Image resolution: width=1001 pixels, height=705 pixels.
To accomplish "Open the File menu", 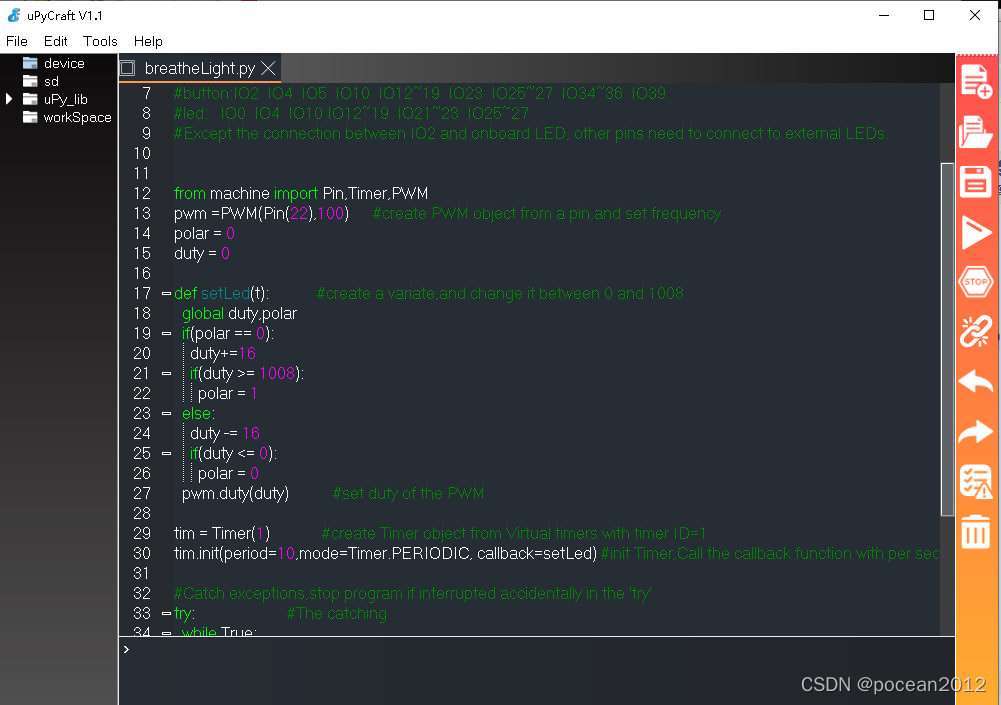I will tap(17, 42).
